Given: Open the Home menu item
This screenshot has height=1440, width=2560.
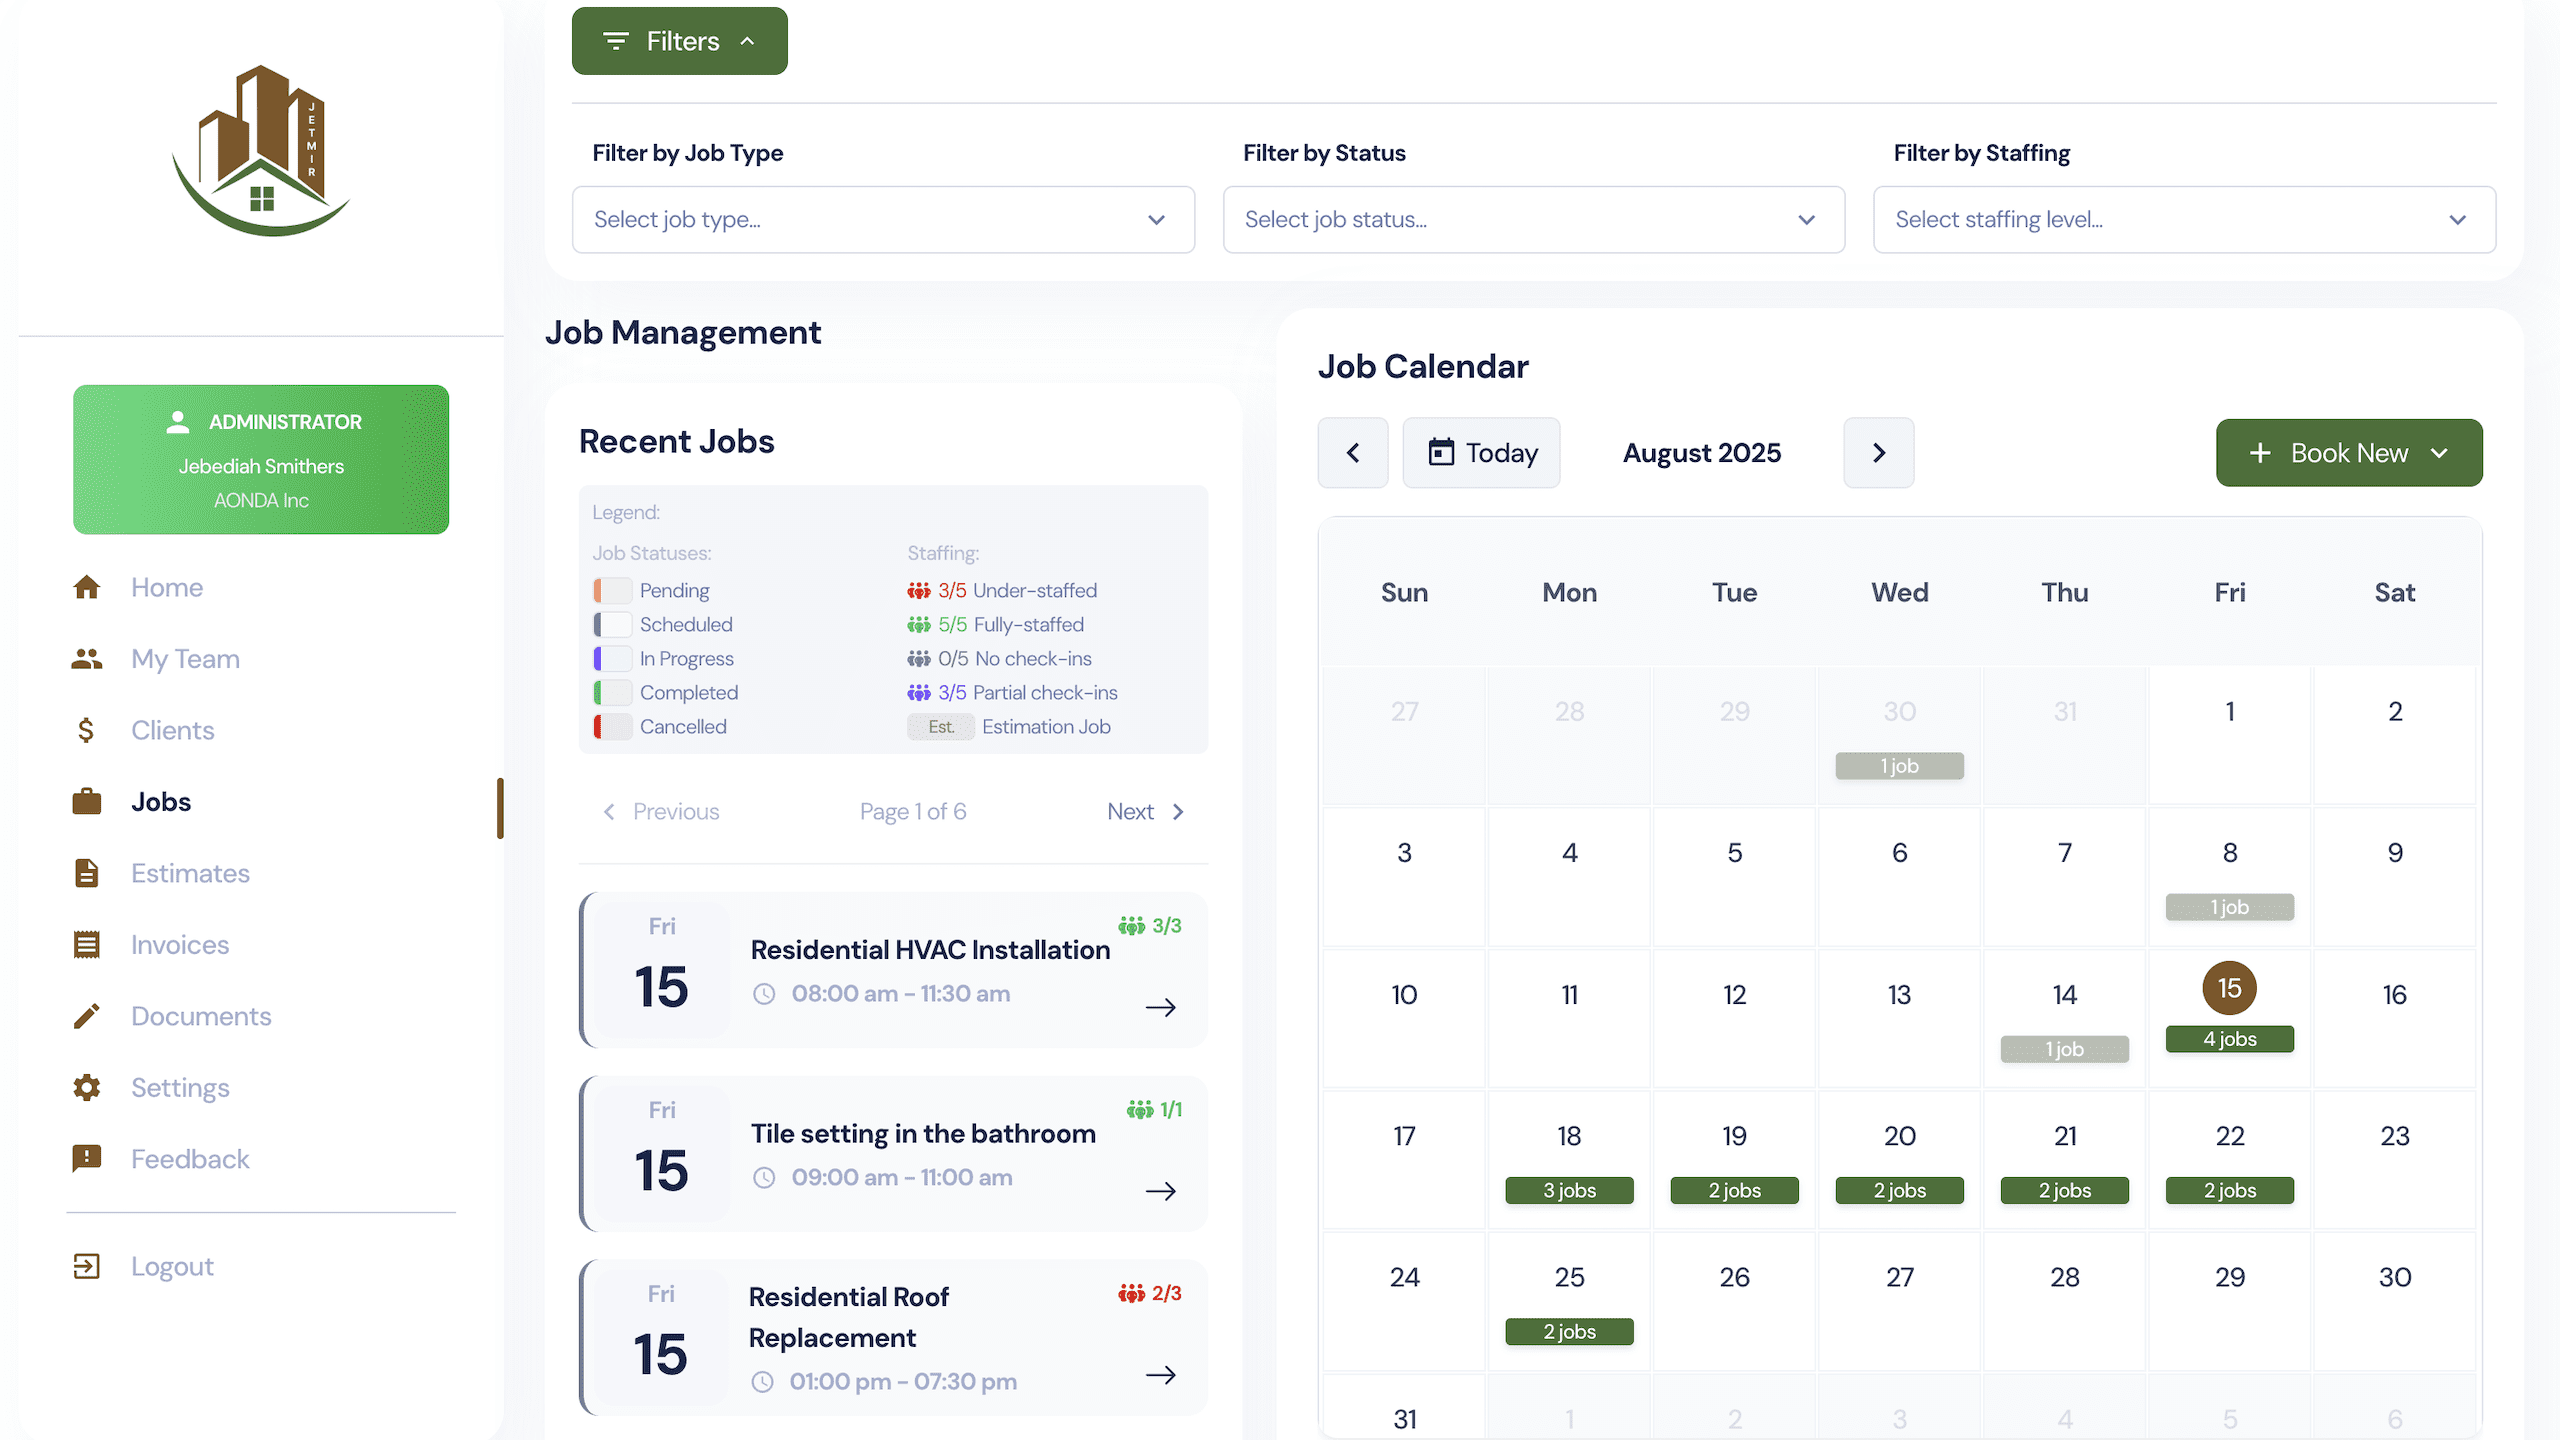Looking at the screenshot, I should [167, 587].
